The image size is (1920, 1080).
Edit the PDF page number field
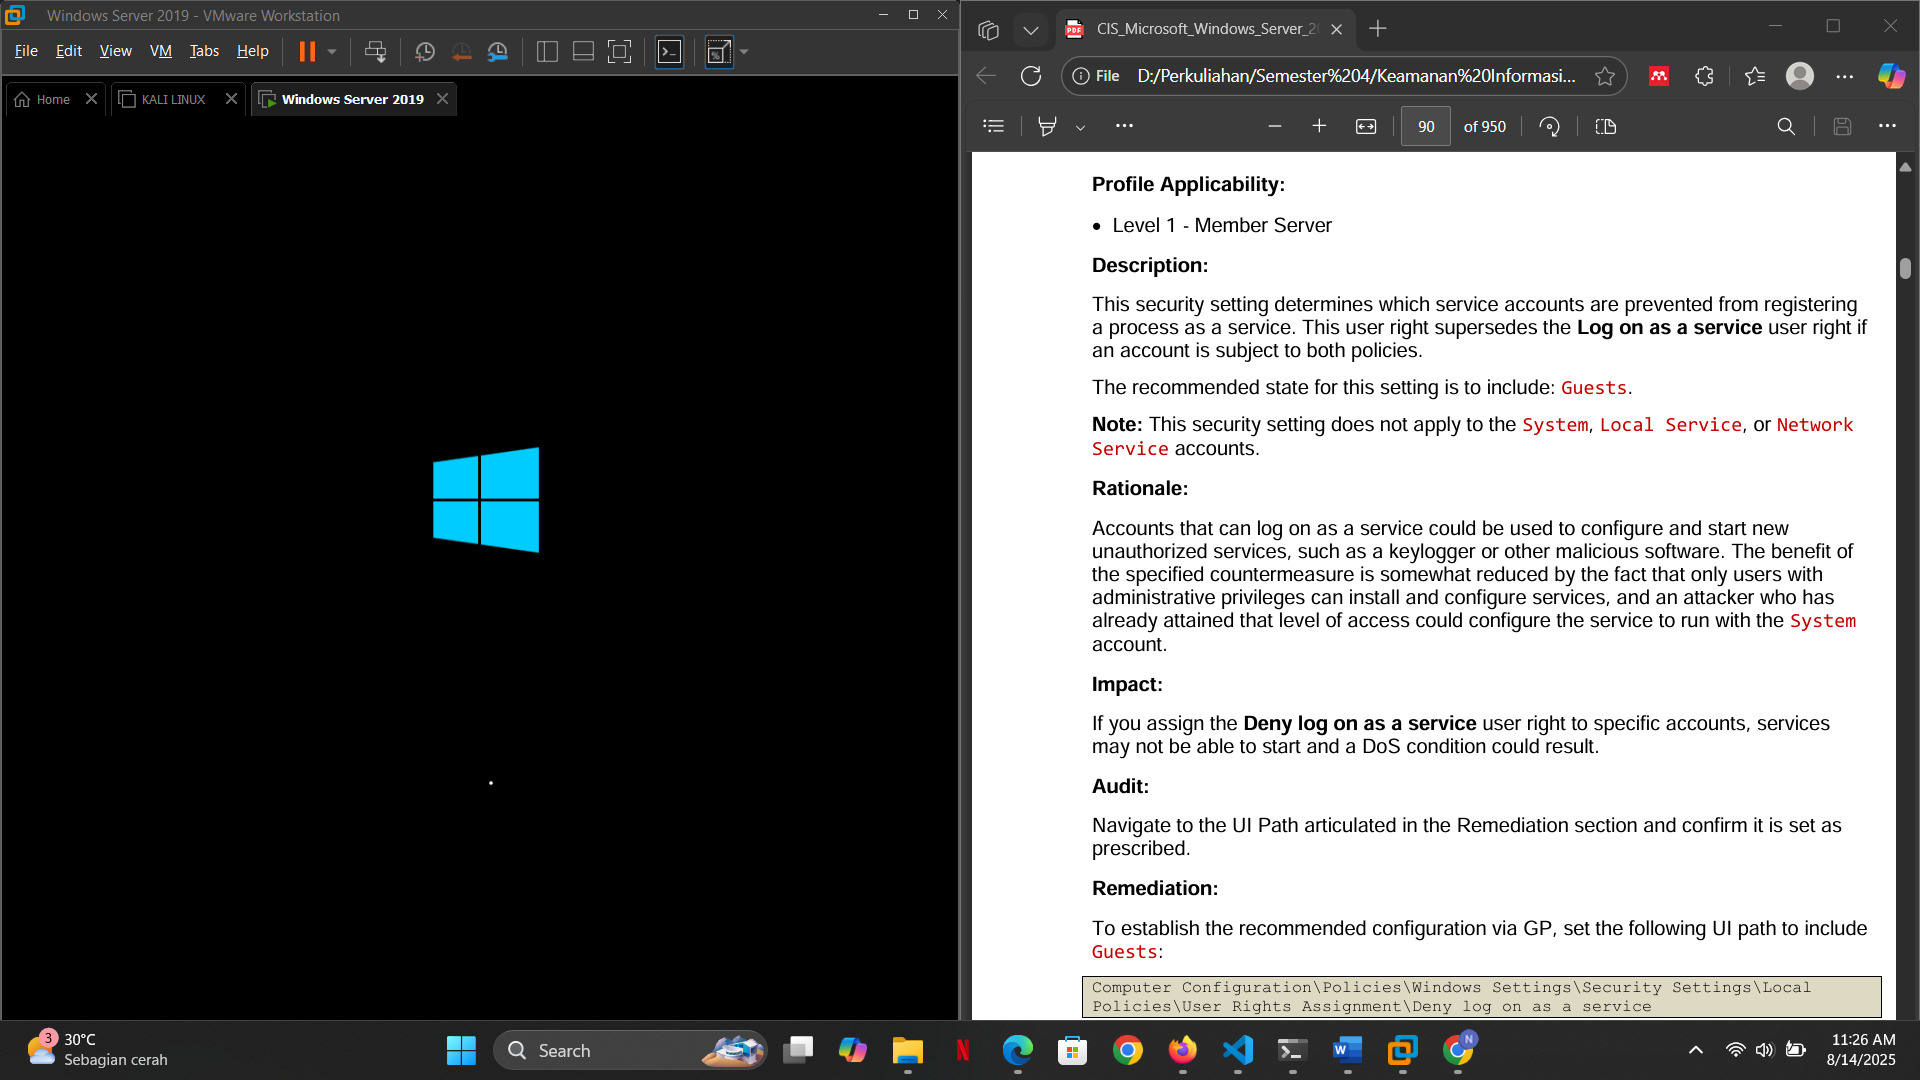pyautogui.click(x=1426, y=126)
